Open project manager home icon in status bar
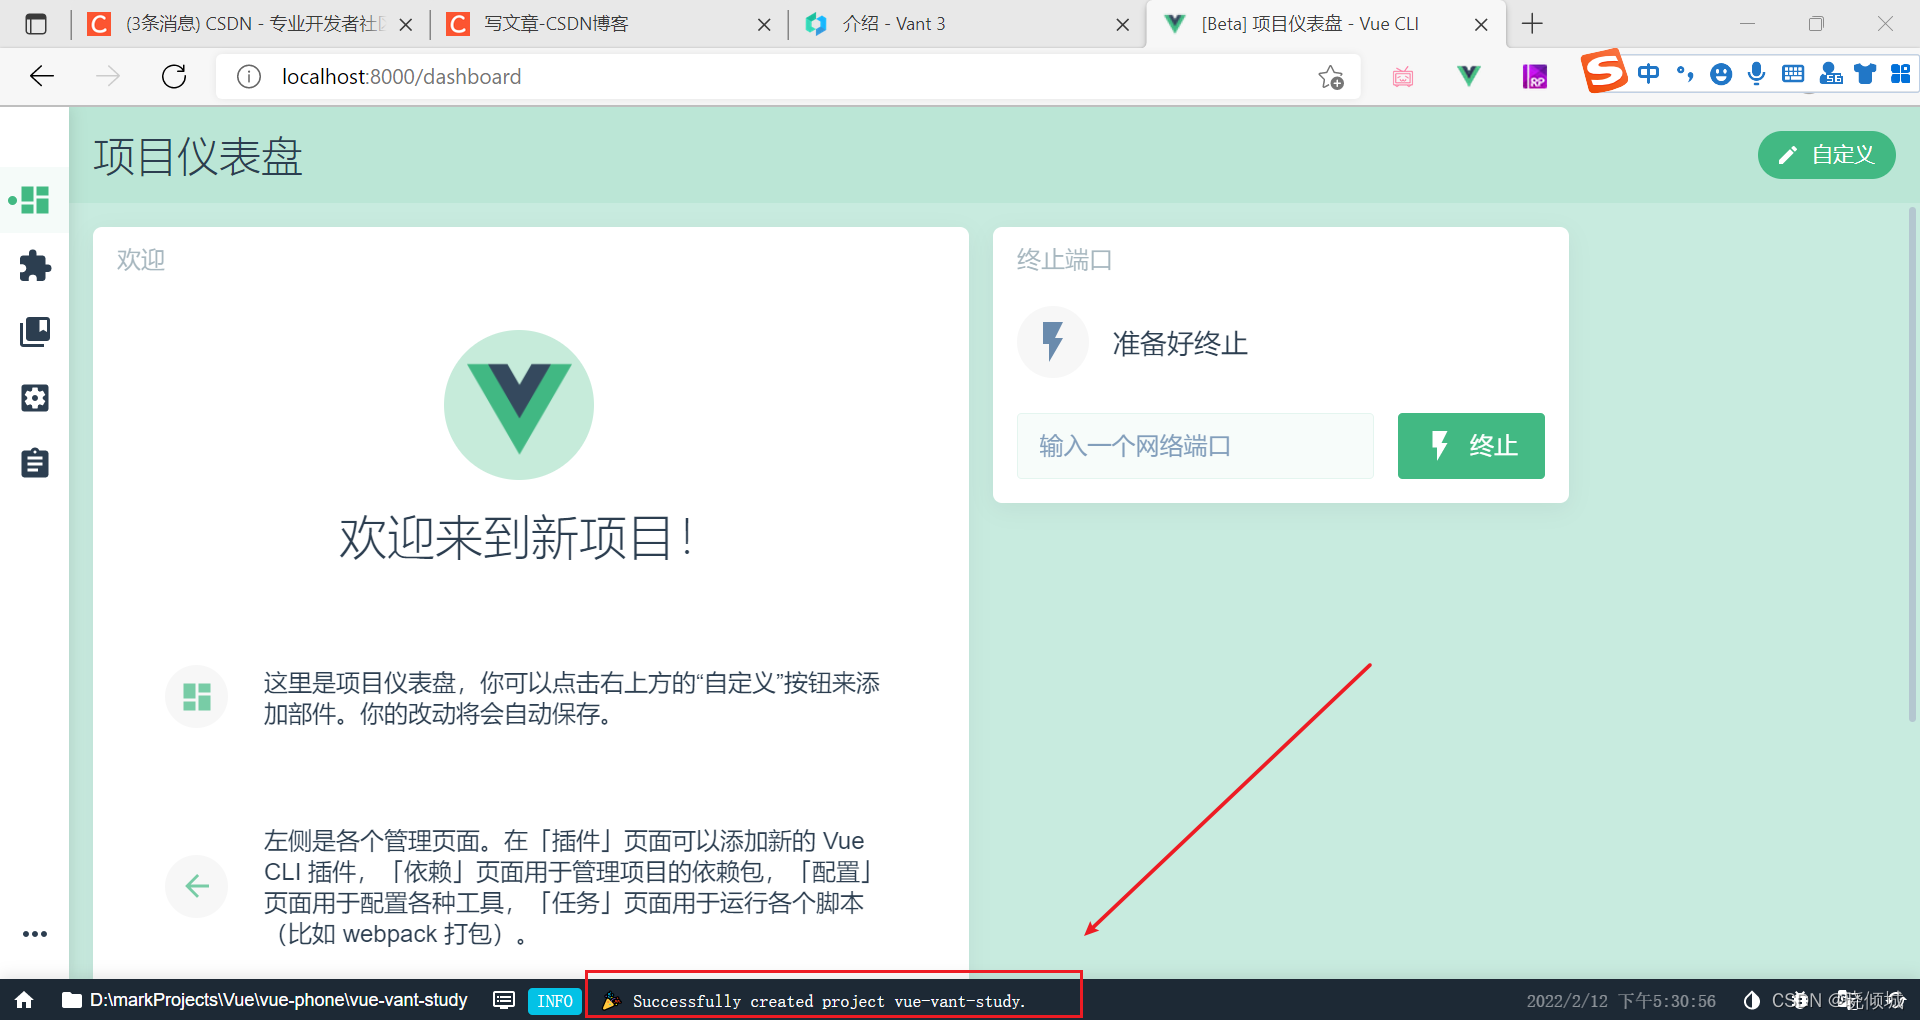Screen dimensions: 1920x1020 [25, 1000]
